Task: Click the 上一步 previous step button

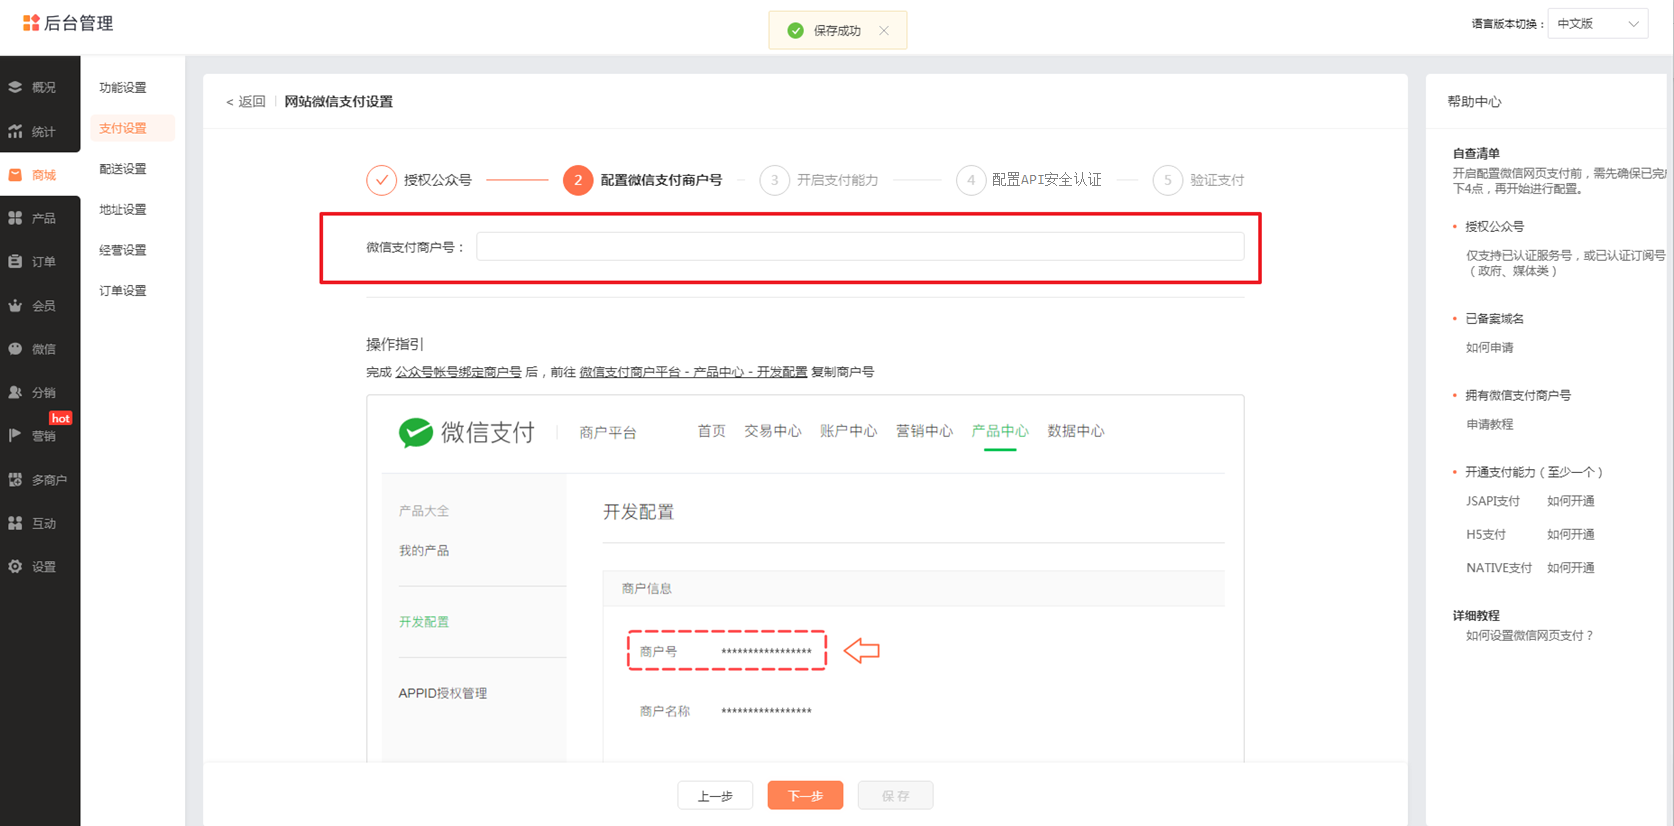Action: point(715,795)
